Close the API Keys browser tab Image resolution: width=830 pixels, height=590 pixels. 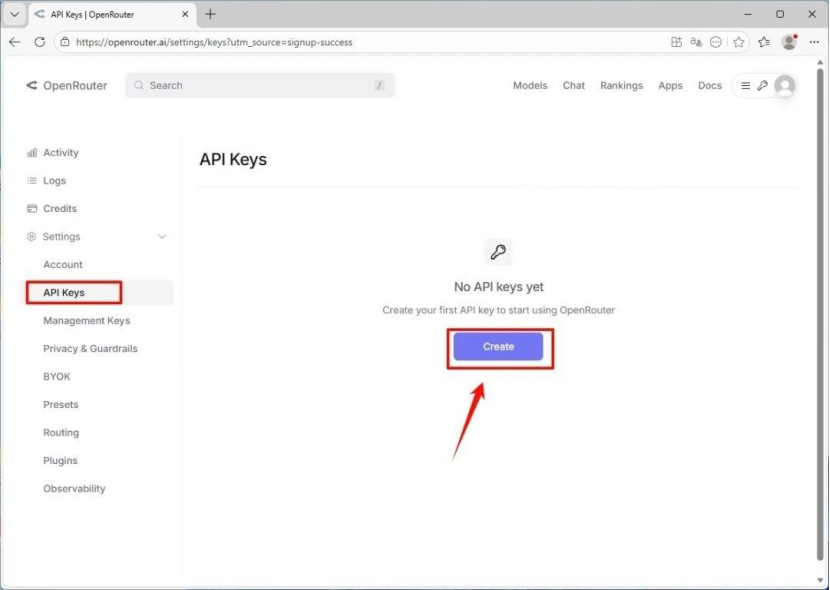pyautogui.click(x=185, y=14)
